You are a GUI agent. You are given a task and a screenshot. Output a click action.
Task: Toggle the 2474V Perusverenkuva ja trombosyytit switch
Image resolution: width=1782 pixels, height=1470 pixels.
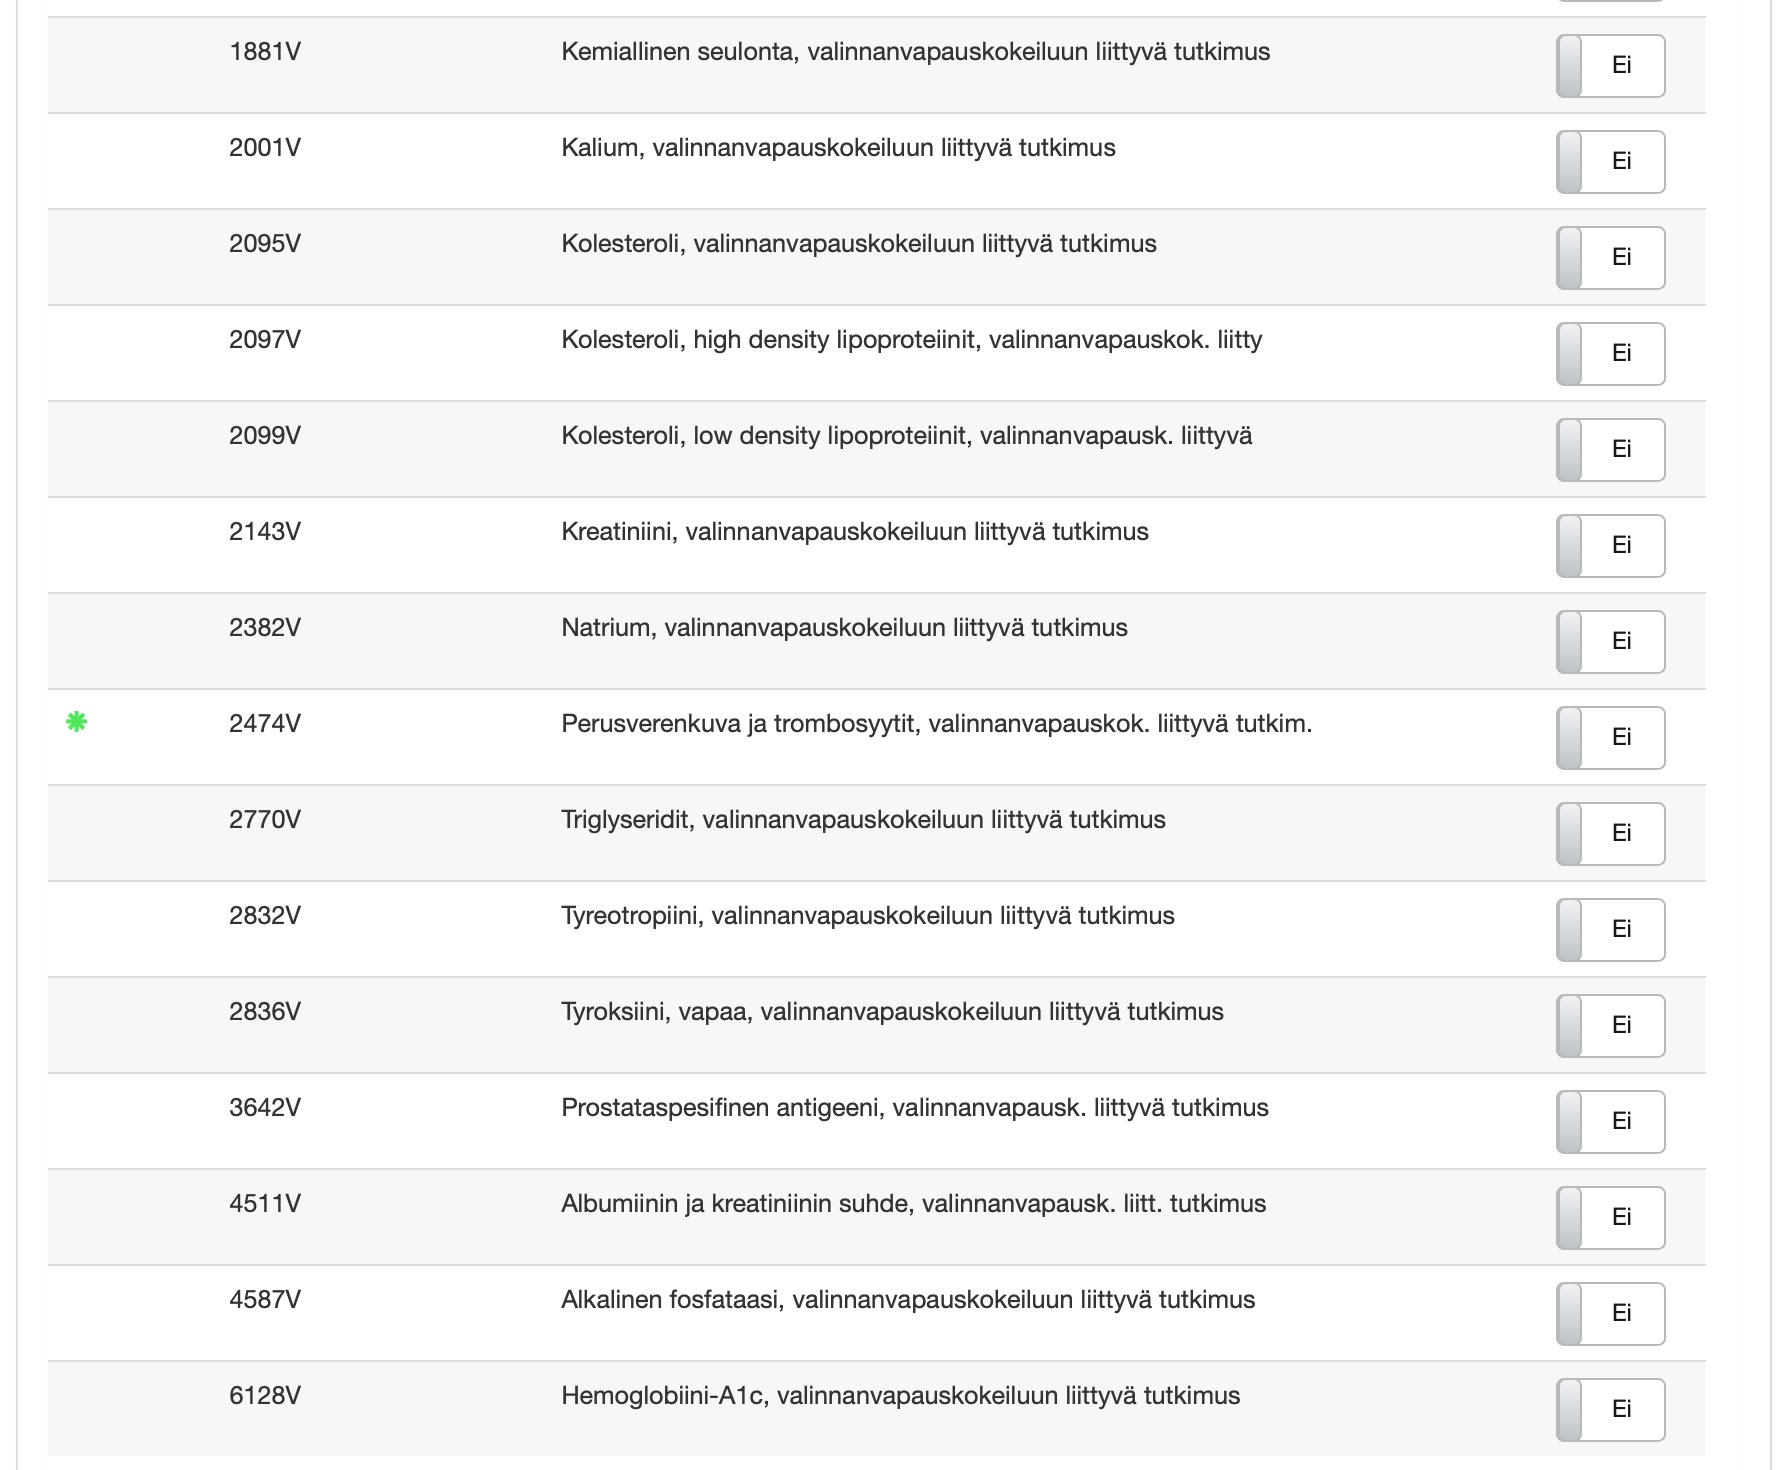[x=1610, y=738]
